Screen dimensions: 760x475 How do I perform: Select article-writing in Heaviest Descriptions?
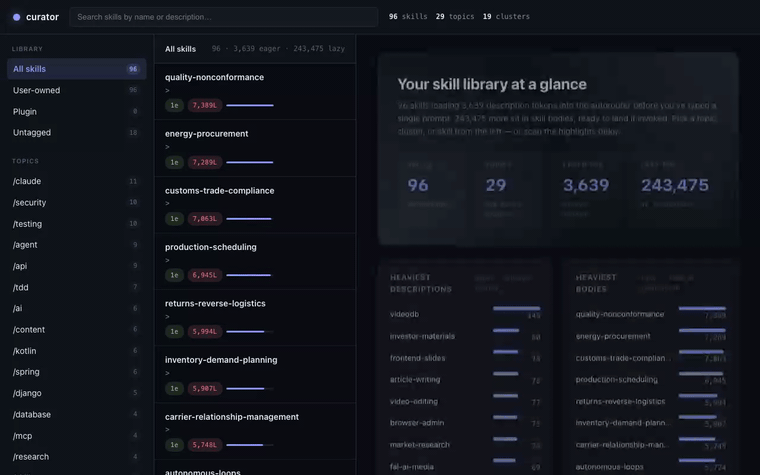465,380
